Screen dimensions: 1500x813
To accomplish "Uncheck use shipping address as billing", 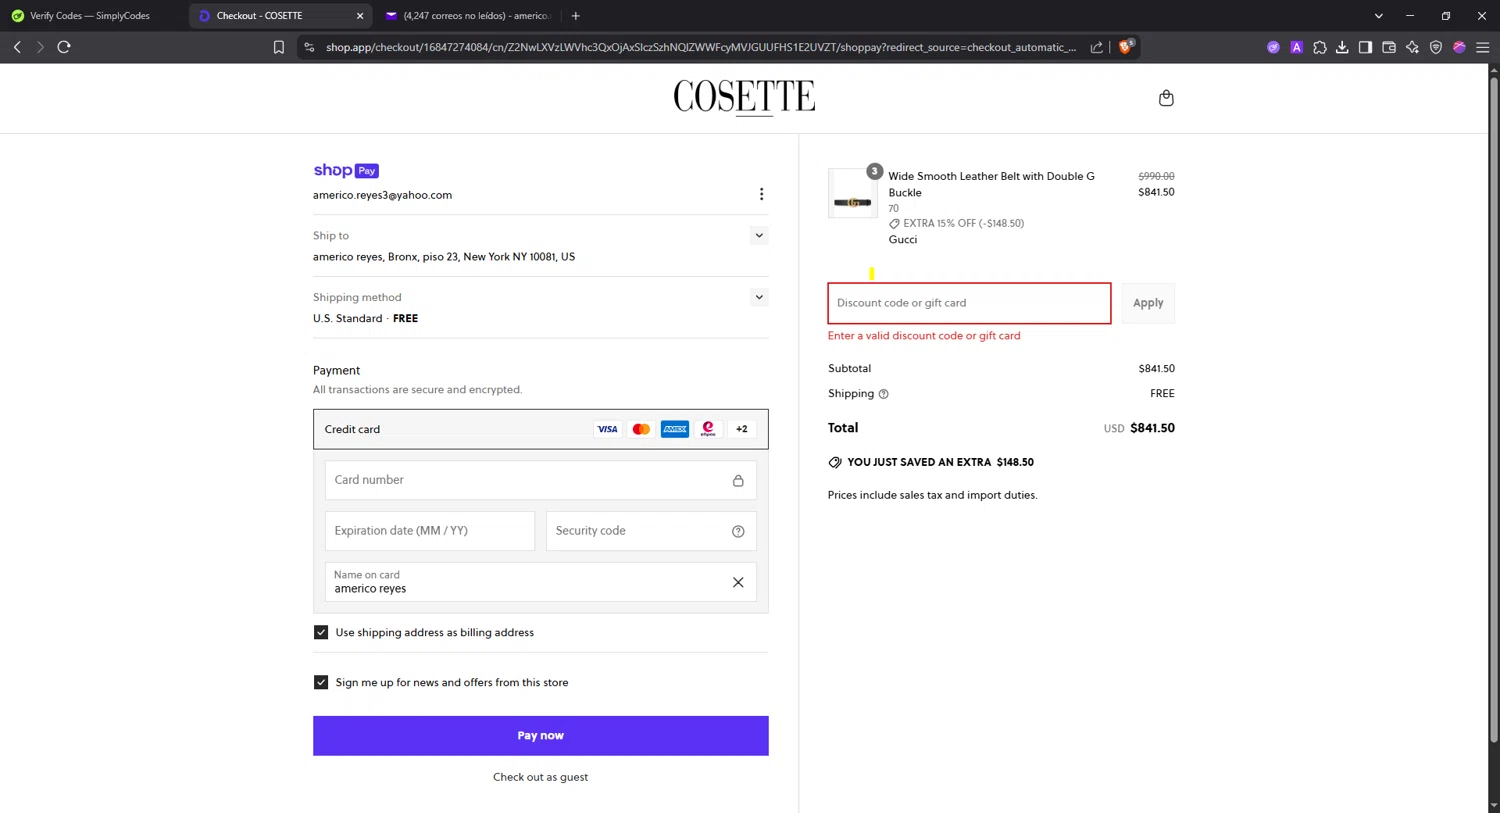I will pos(321,632).
